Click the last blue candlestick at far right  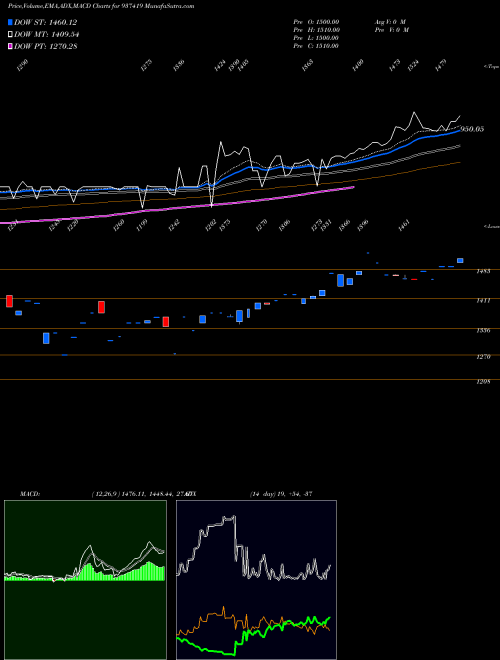point(460,261)
